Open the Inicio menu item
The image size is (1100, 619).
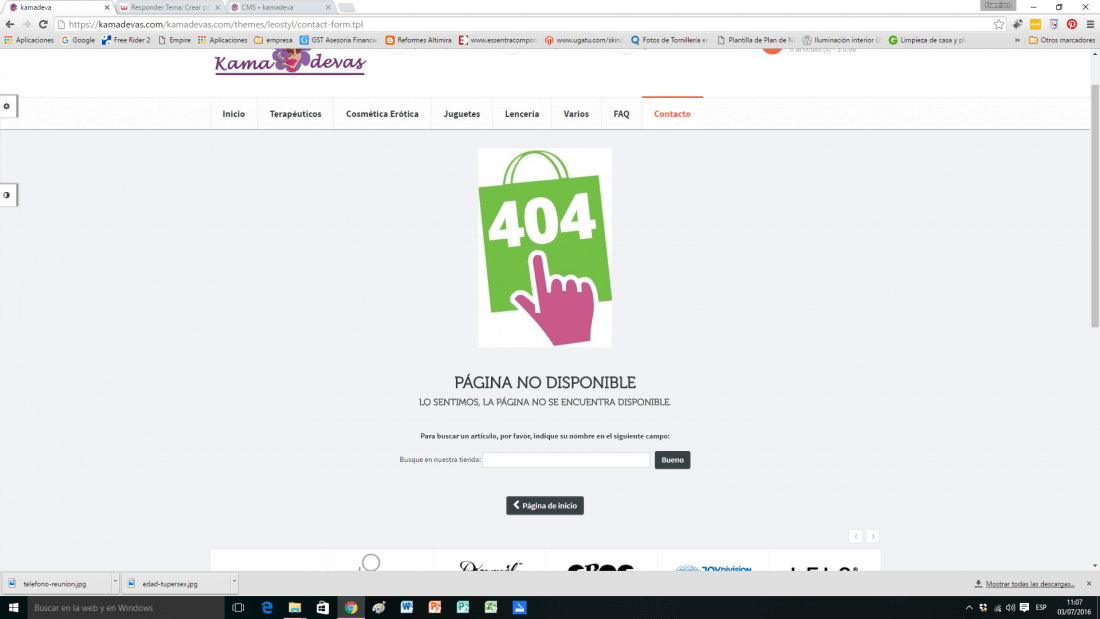pos(234,114)
